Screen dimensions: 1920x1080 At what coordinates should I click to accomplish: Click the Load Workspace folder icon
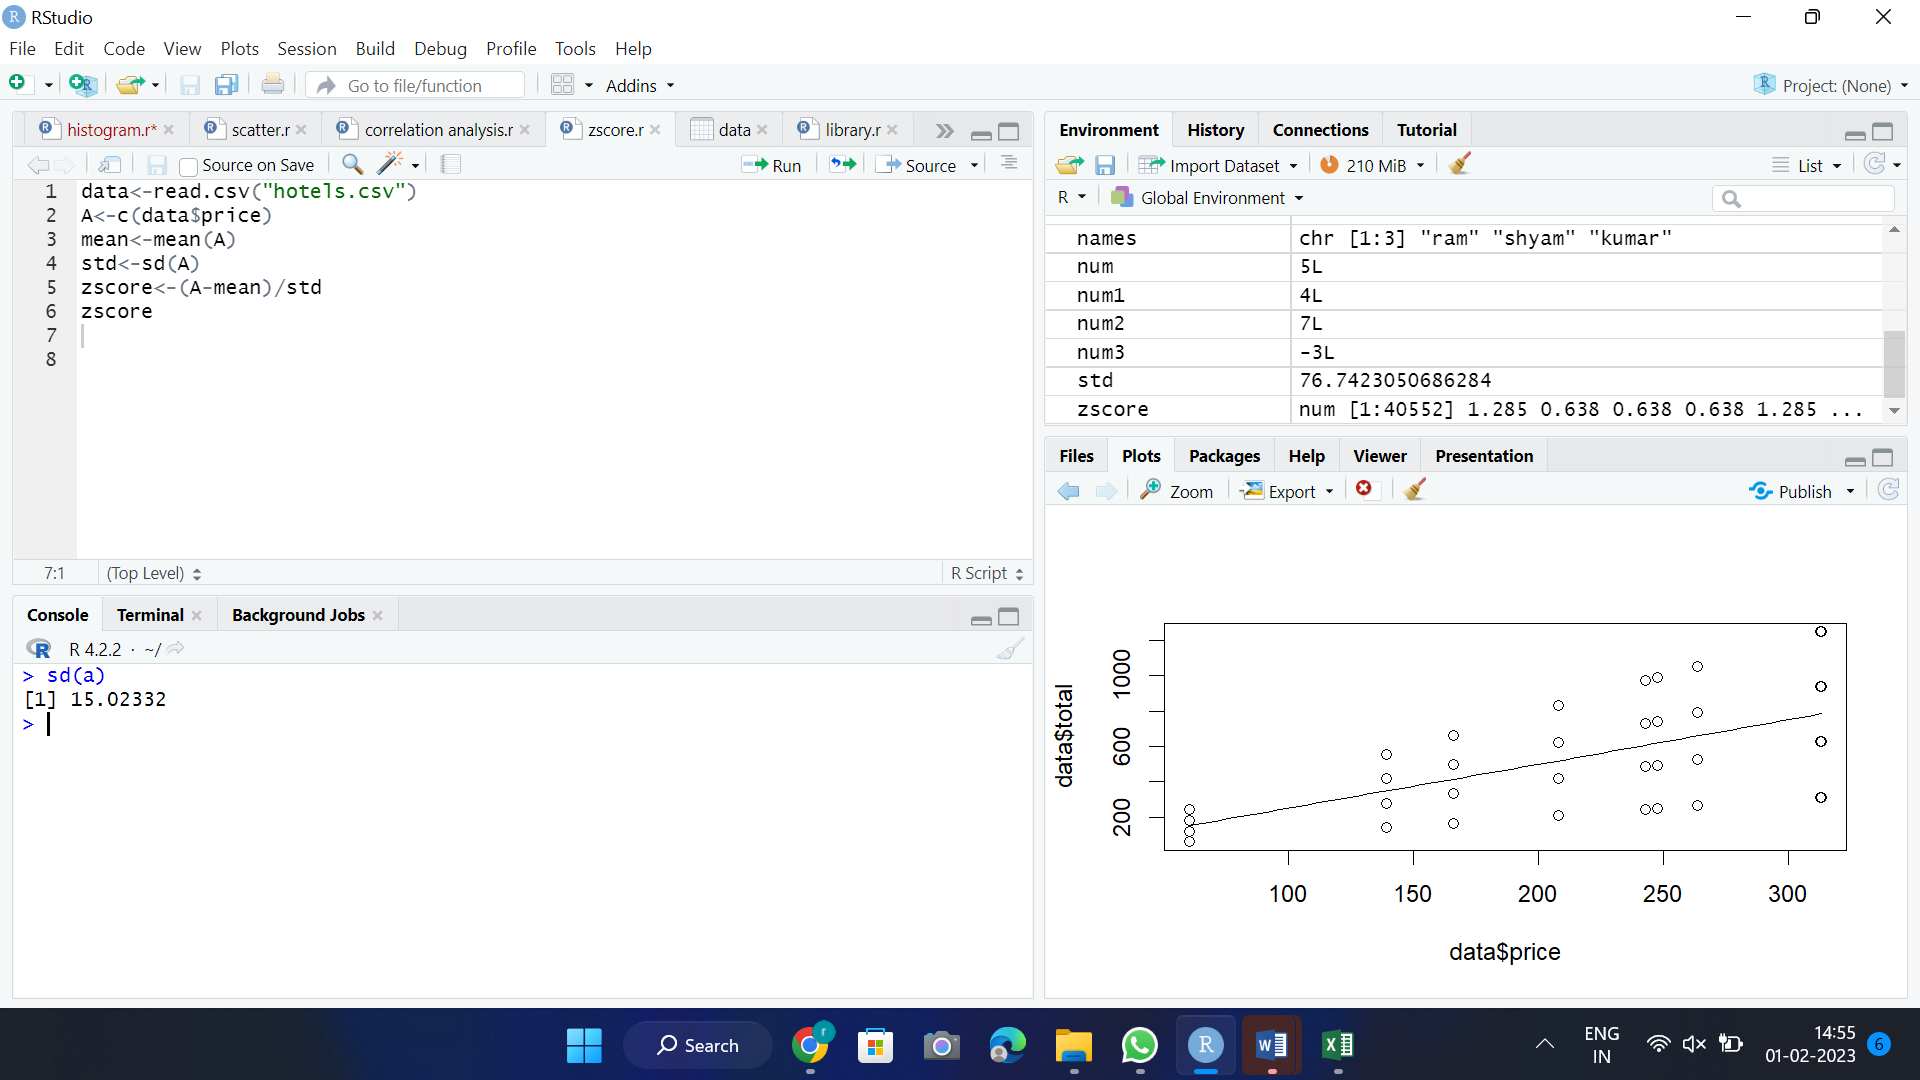click(1069, 165)
